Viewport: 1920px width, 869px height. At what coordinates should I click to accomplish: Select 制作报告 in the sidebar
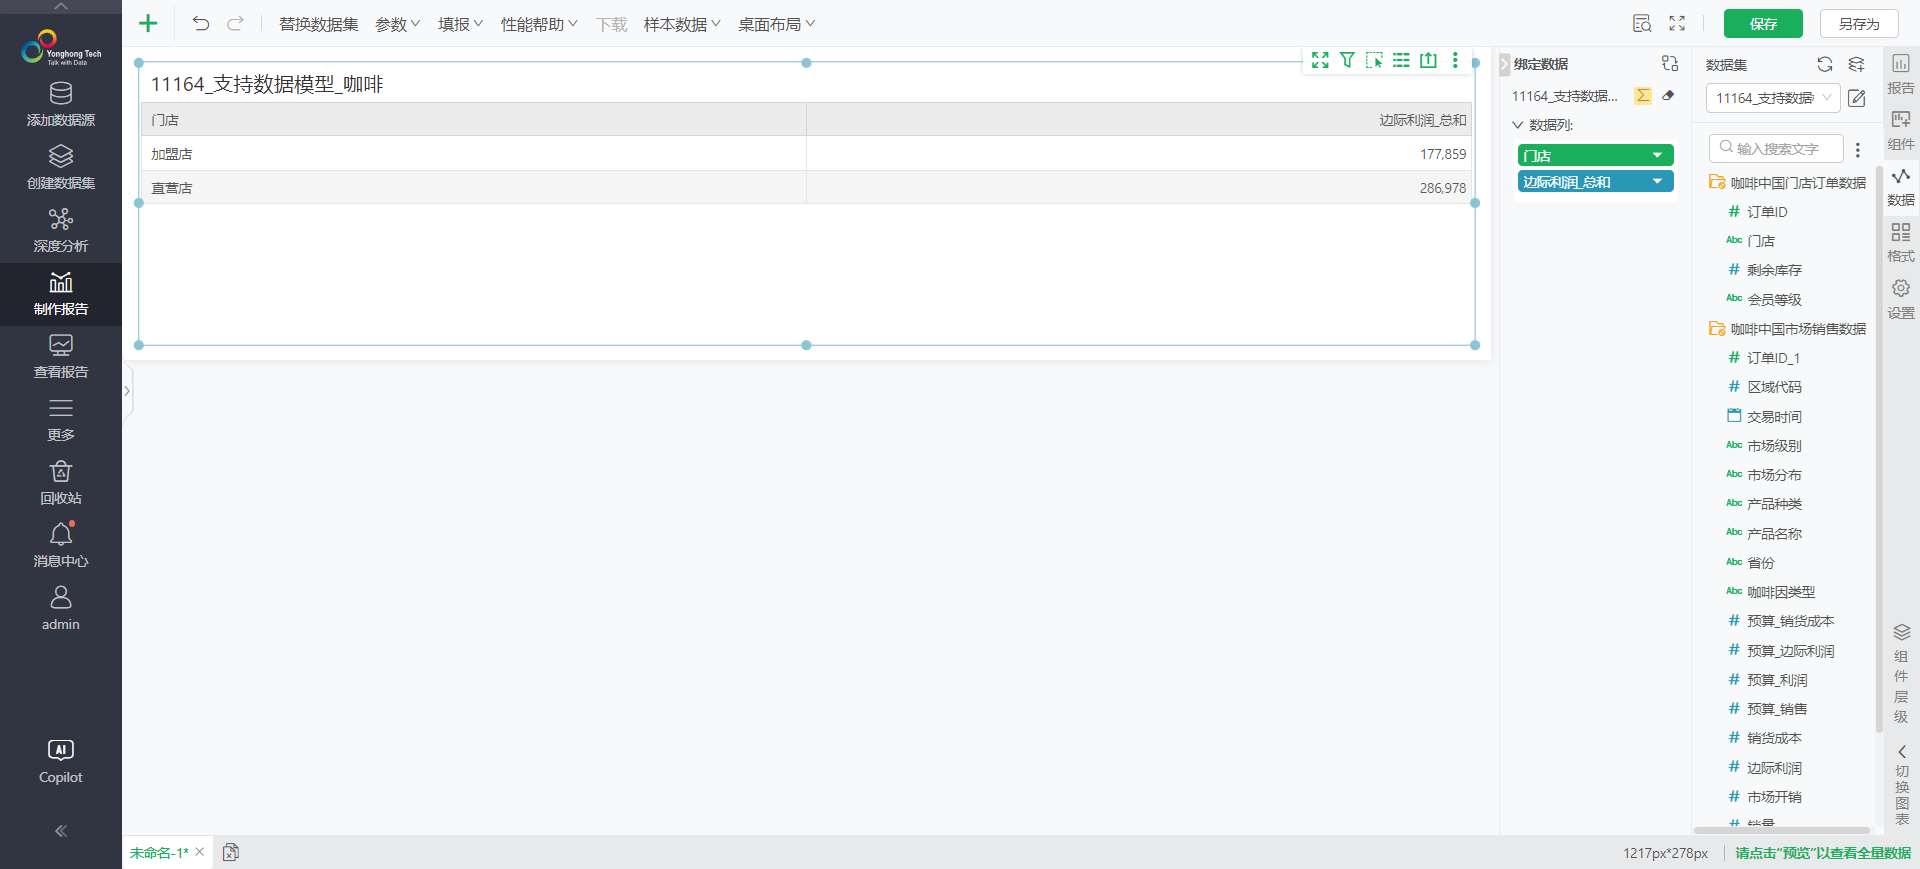61,294
